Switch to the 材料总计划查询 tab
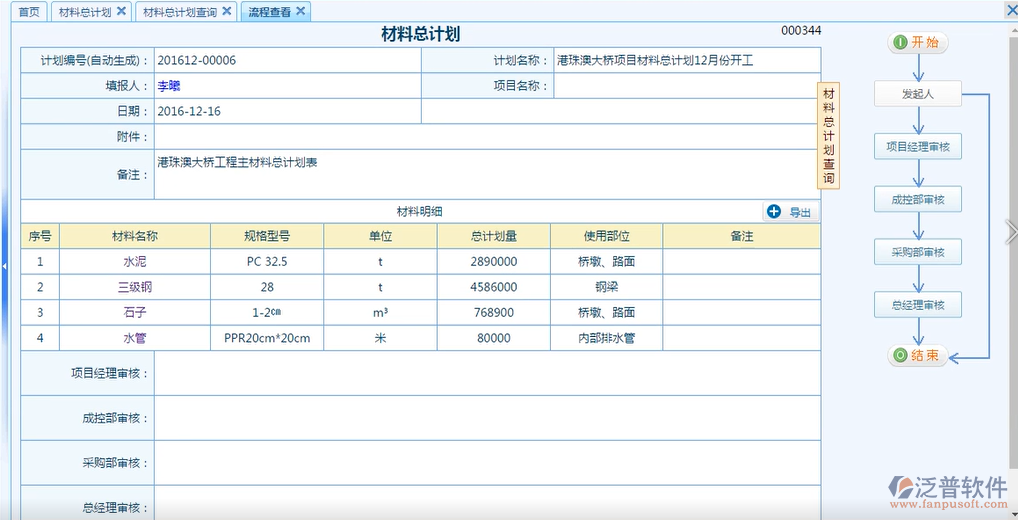1018x520 pixels. [179, 12]
